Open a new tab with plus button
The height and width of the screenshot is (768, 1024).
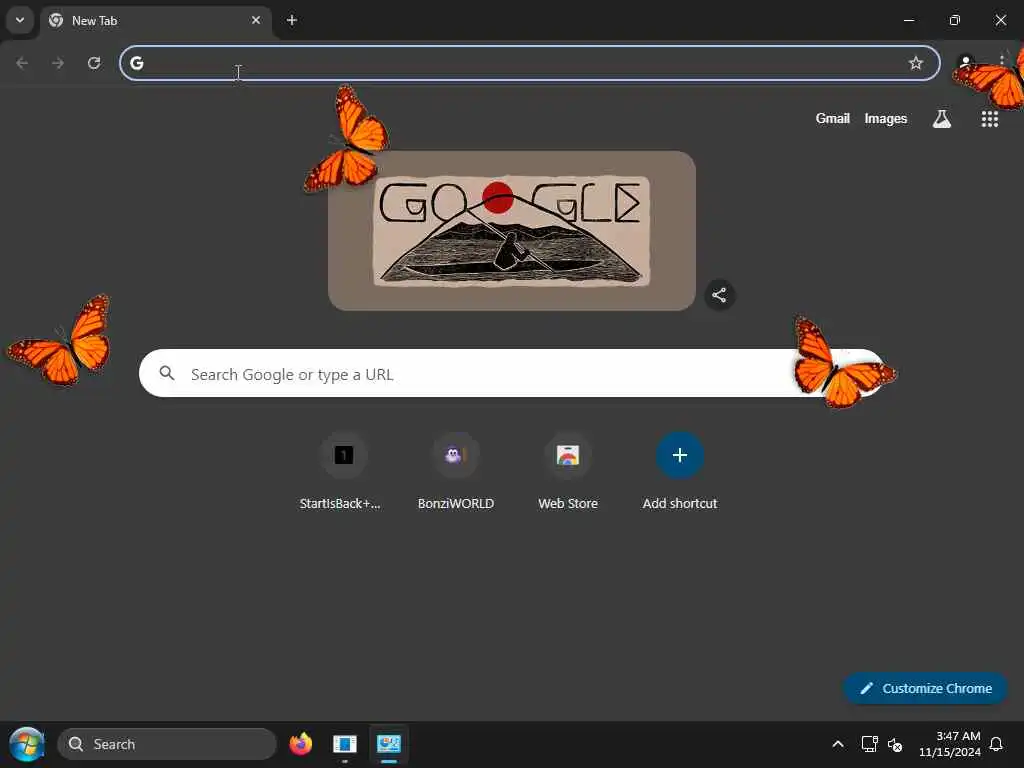click(292, 20)
